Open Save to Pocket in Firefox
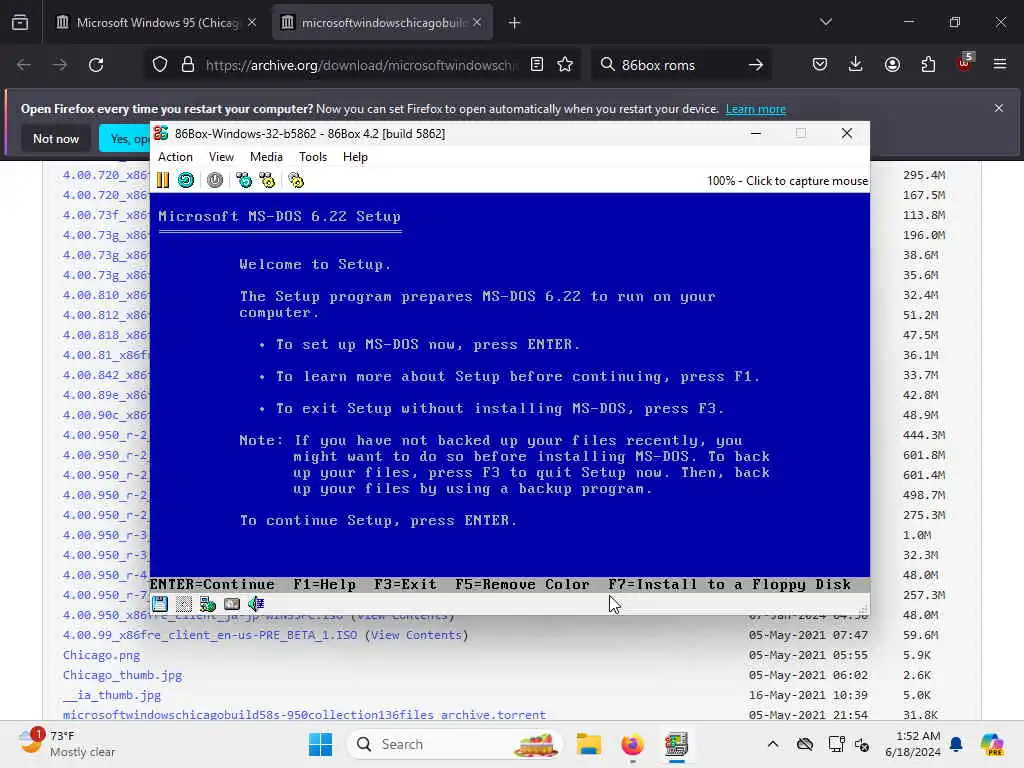This screenshot has width=1024, height=768. coord(820,65)
